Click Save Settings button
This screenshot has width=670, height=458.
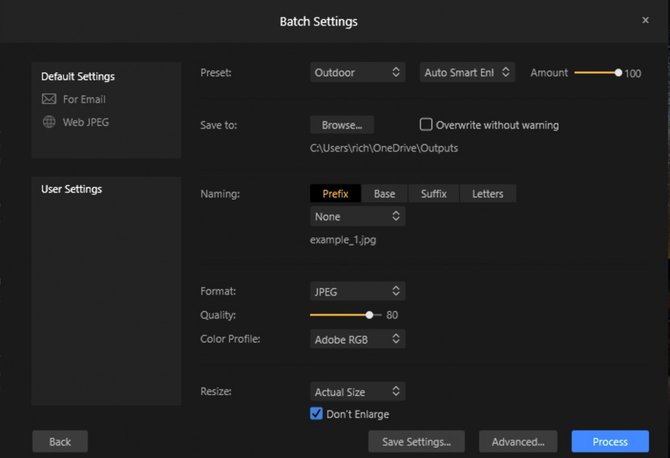pos(416,441)
